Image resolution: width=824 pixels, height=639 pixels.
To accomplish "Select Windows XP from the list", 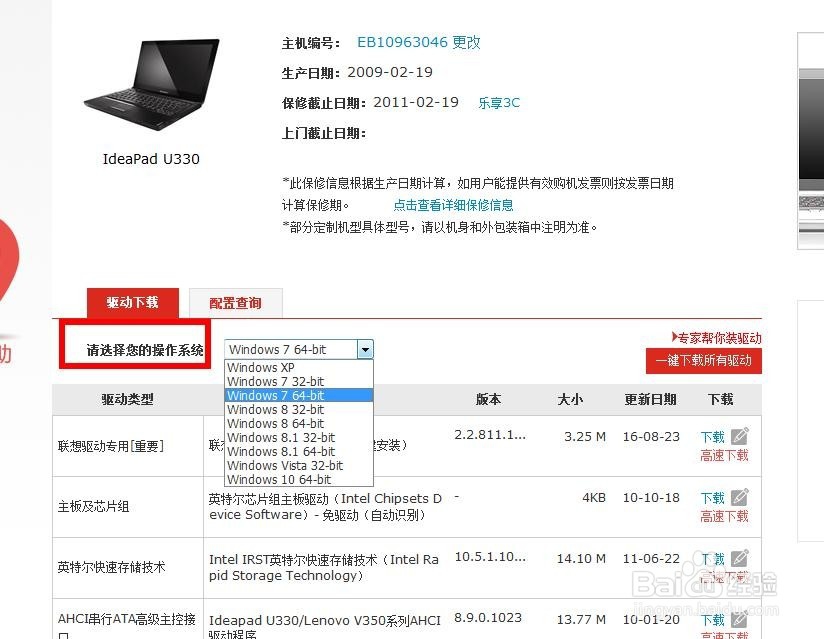I will click(x=299, y=367).
